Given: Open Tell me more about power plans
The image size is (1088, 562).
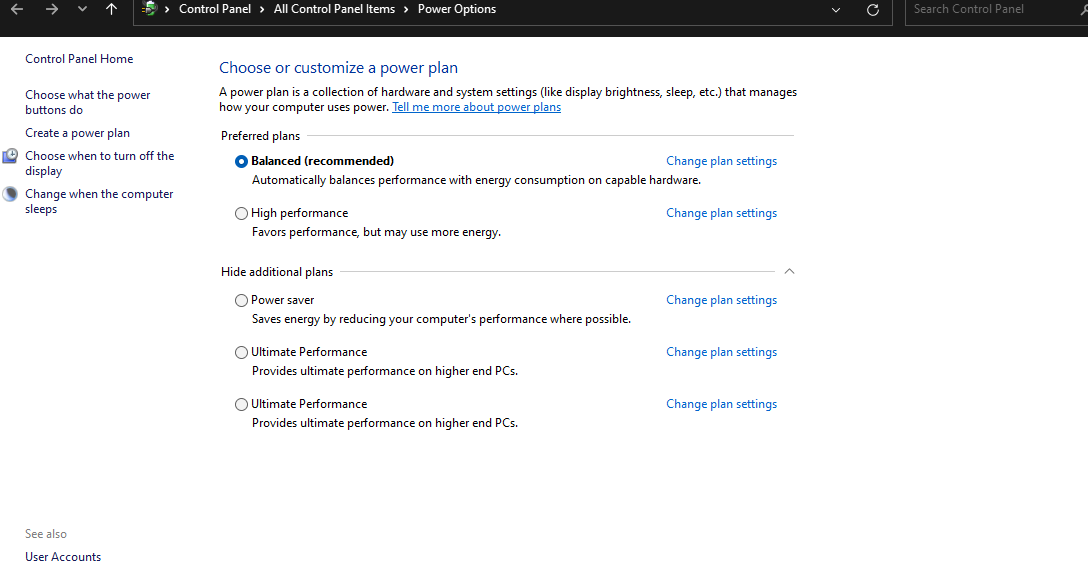Looking at the screenshot, I should 477,107.
